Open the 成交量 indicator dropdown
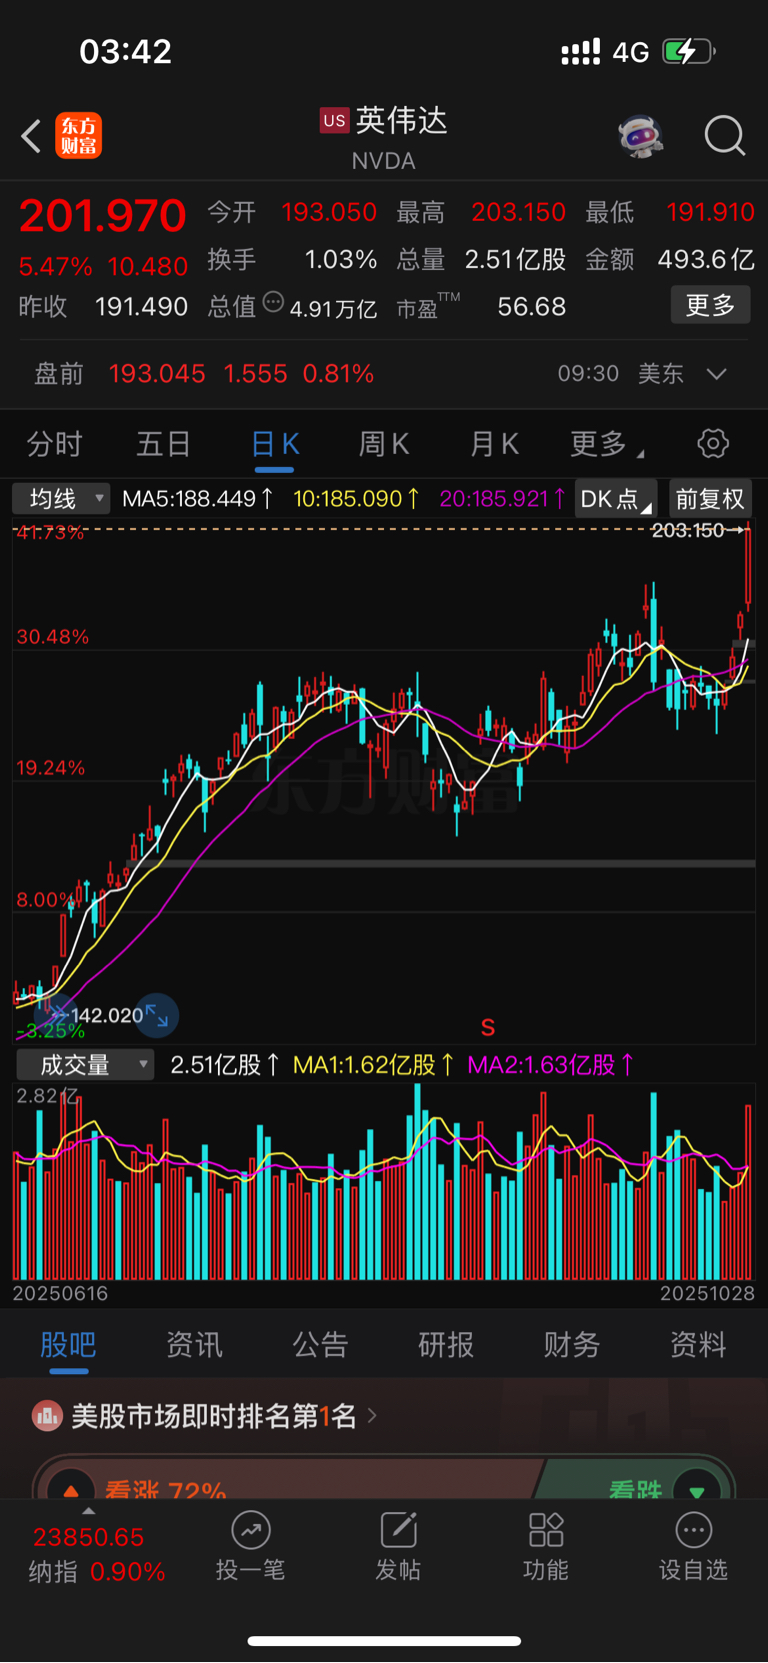 (x=85, y=1065)
